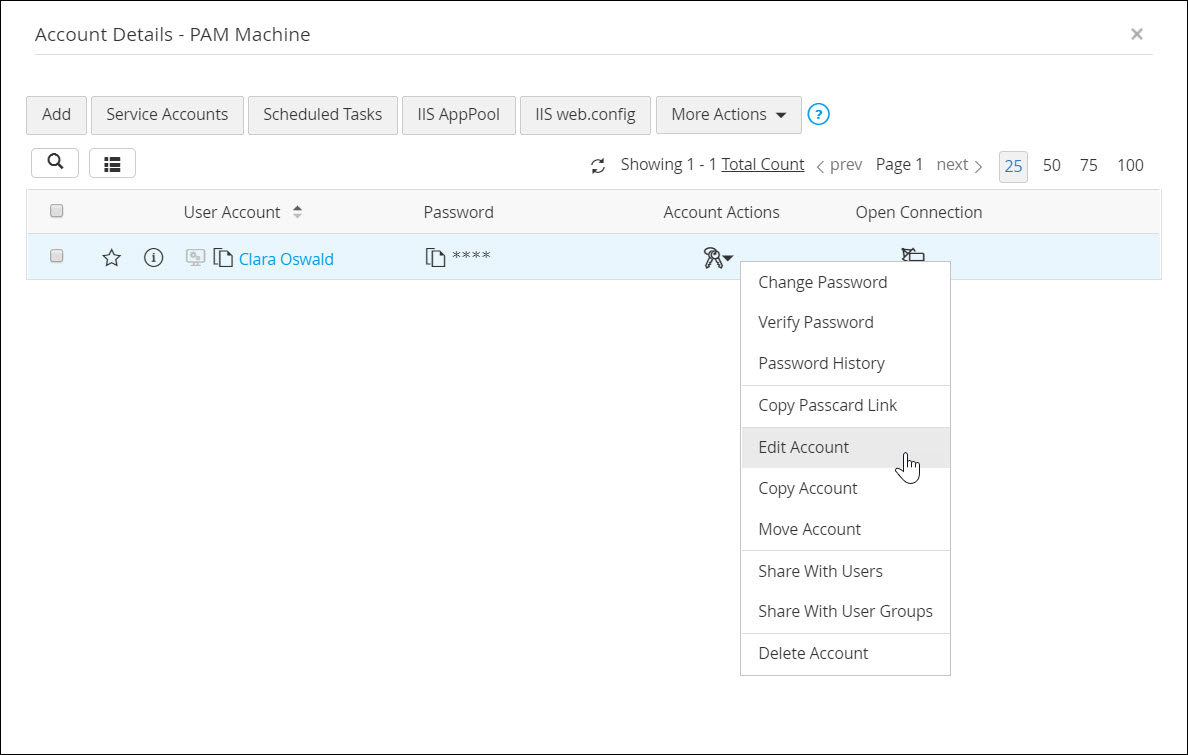This screenshot has width=1188, height=755.
Task: Set page size to 25
Action: (x=1013, y=166)
